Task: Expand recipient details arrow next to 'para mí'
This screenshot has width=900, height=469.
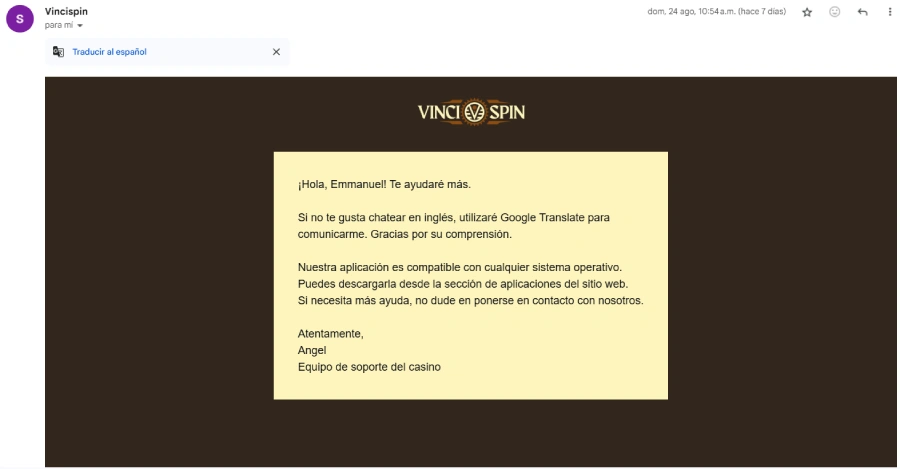Action: (x=80, y=25)
